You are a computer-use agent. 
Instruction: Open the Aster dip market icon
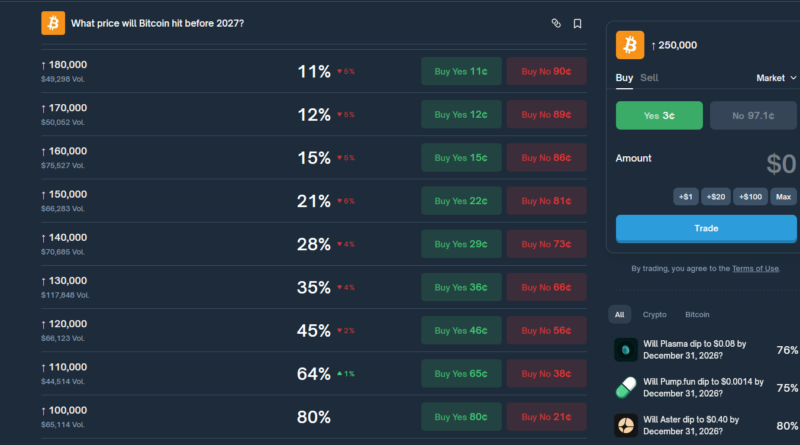(626, 424)
